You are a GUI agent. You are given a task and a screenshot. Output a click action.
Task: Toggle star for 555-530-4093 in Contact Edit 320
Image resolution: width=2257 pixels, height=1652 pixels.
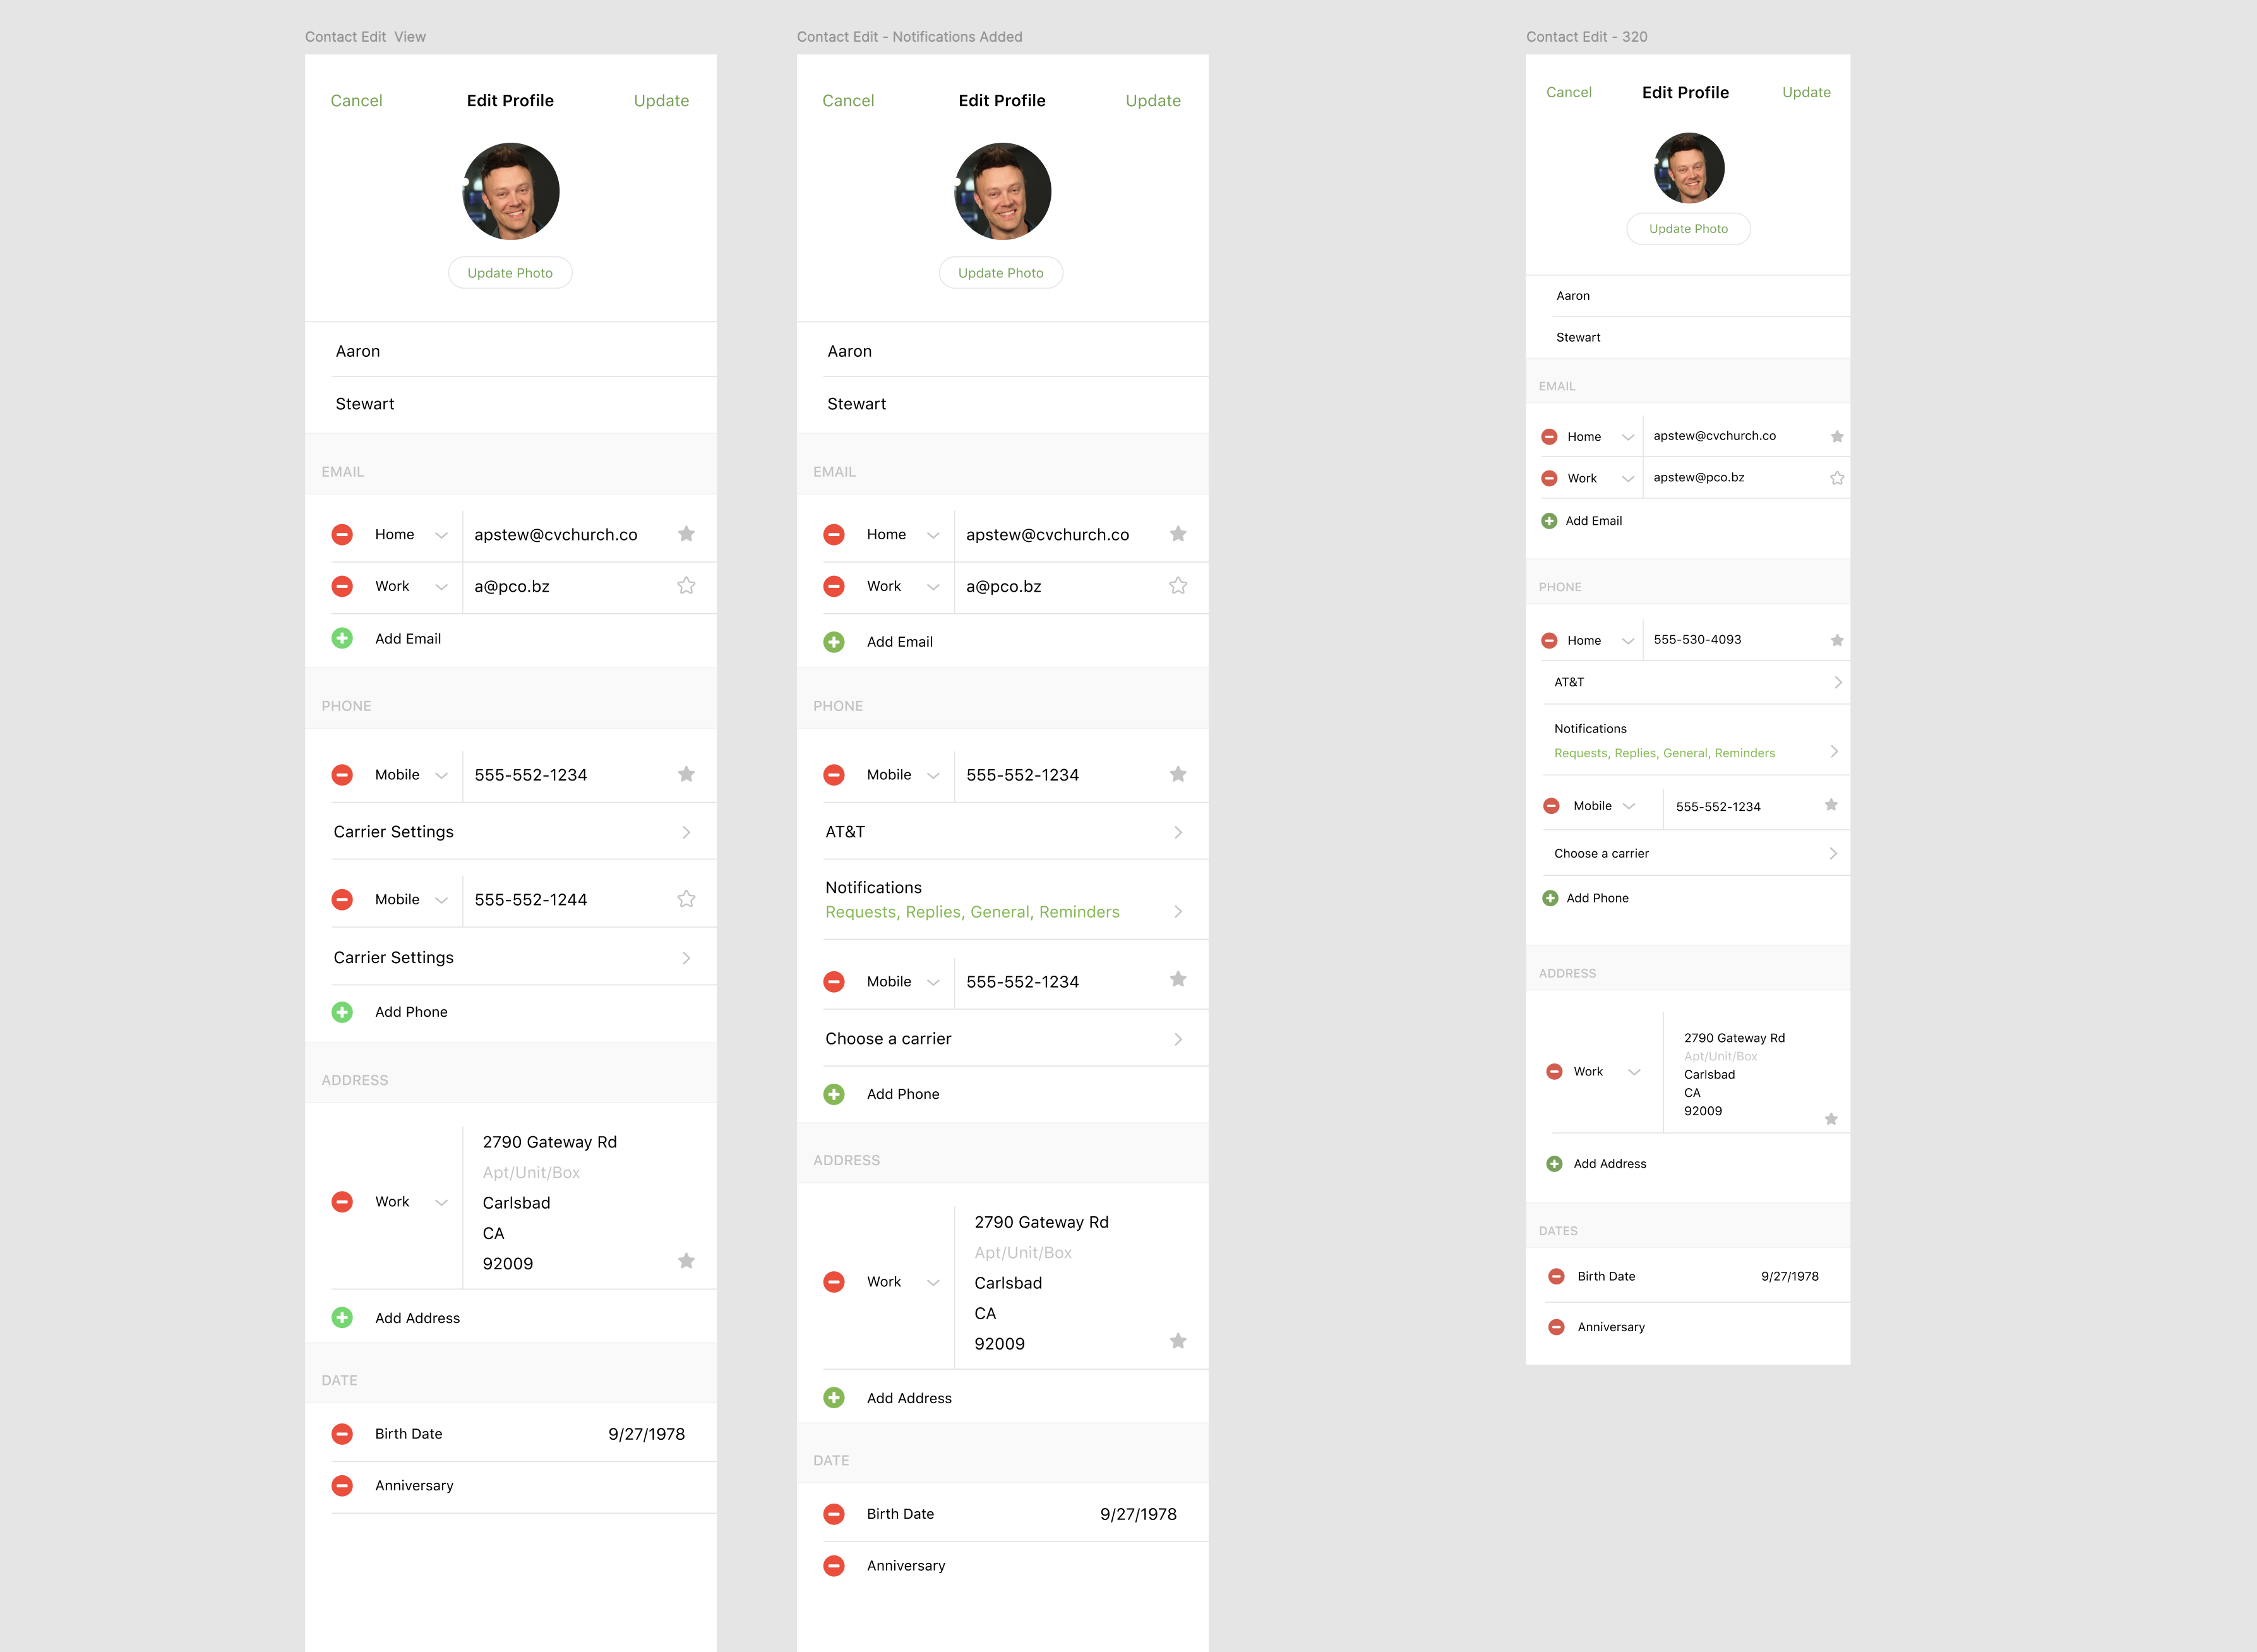[1837, 640]
